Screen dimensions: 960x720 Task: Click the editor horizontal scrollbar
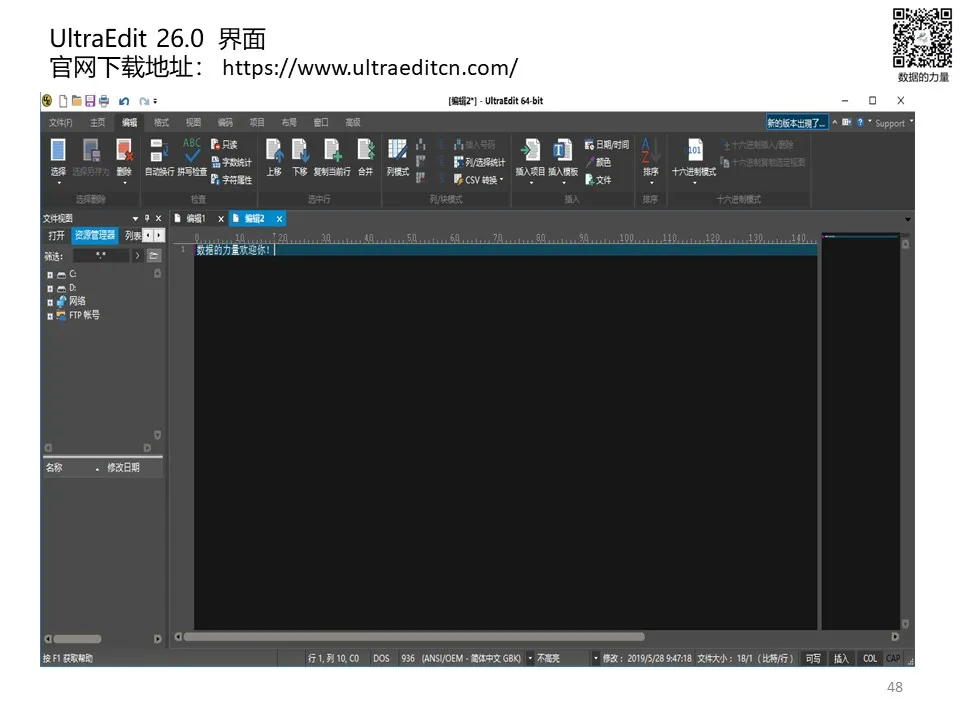(414, 637)
